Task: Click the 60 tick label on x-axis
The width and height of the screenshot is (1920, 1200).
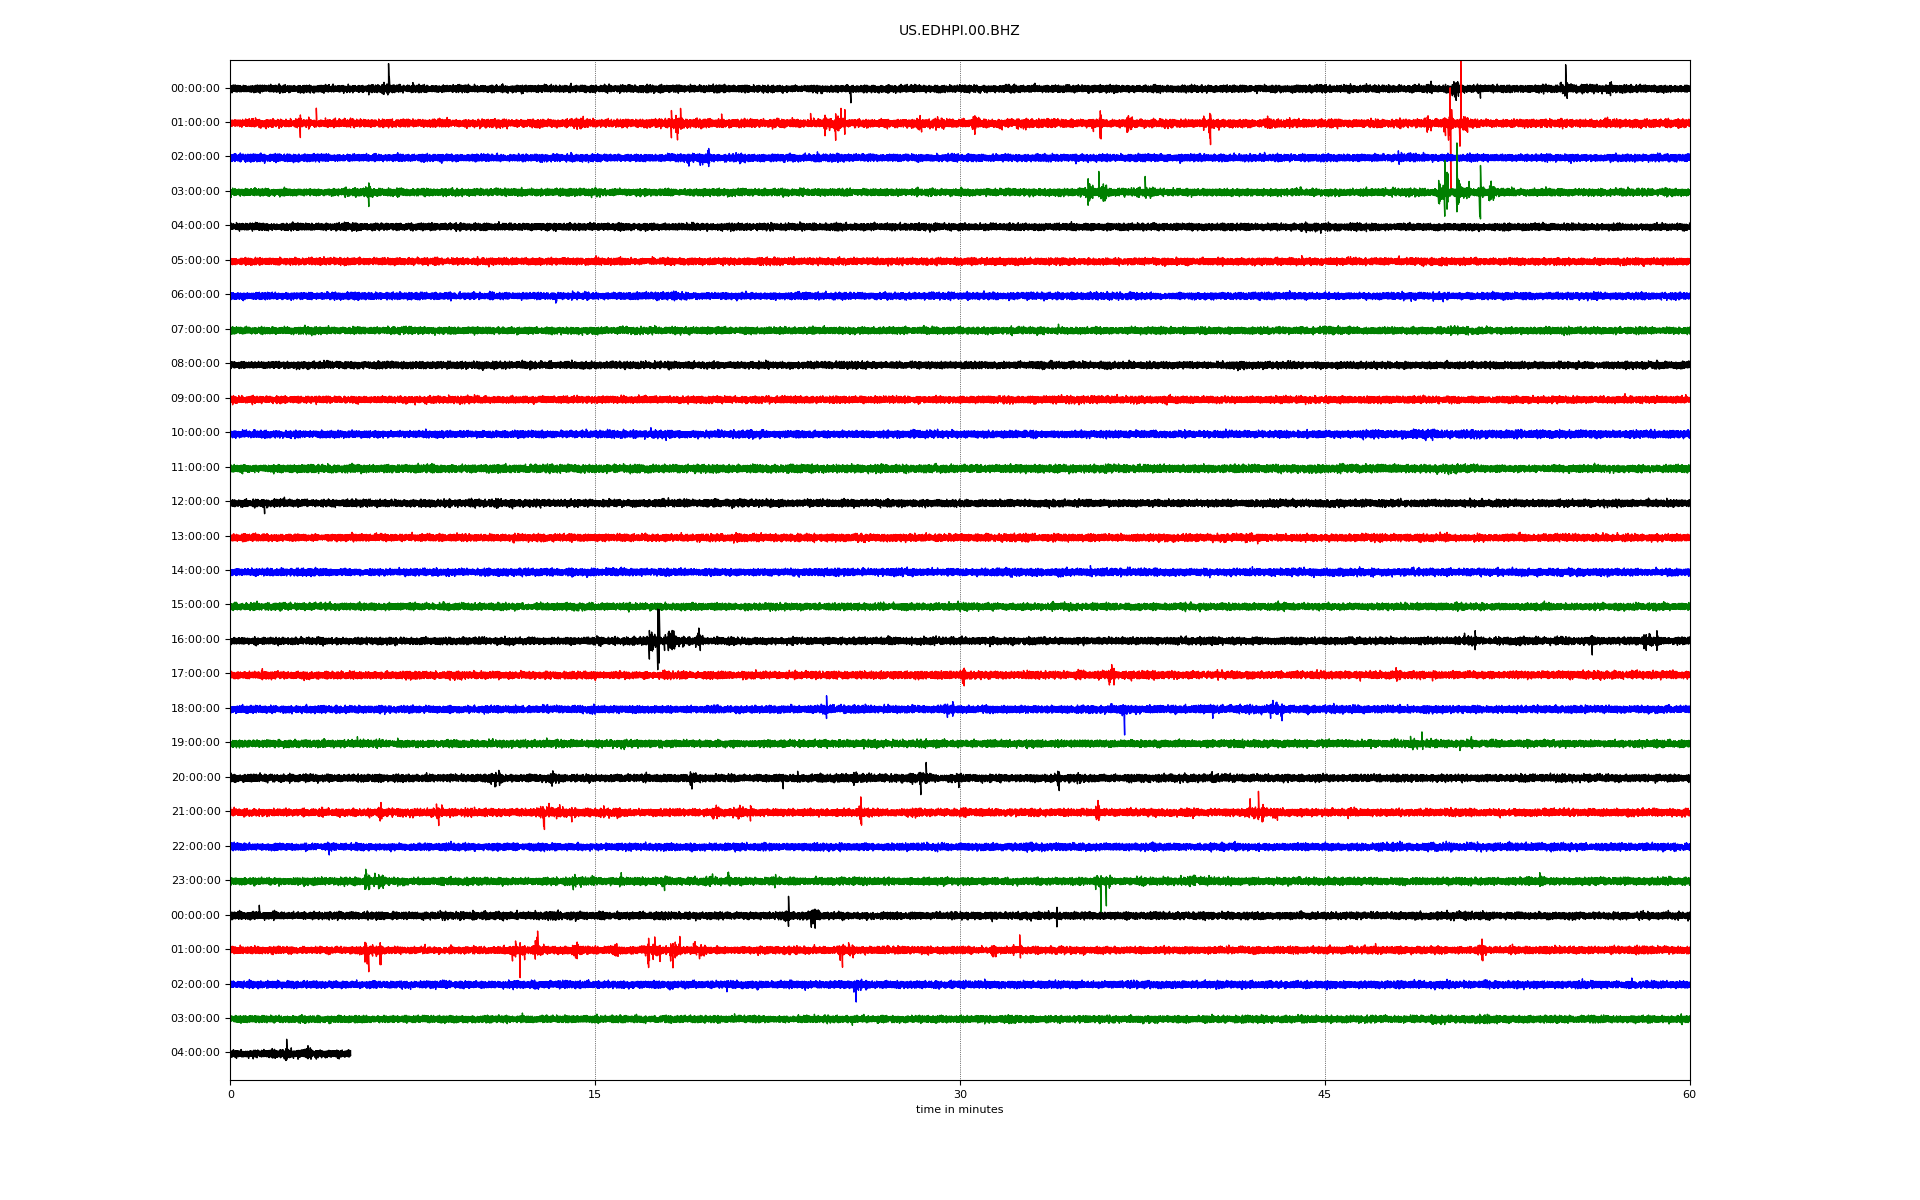Action: 1688,1094
